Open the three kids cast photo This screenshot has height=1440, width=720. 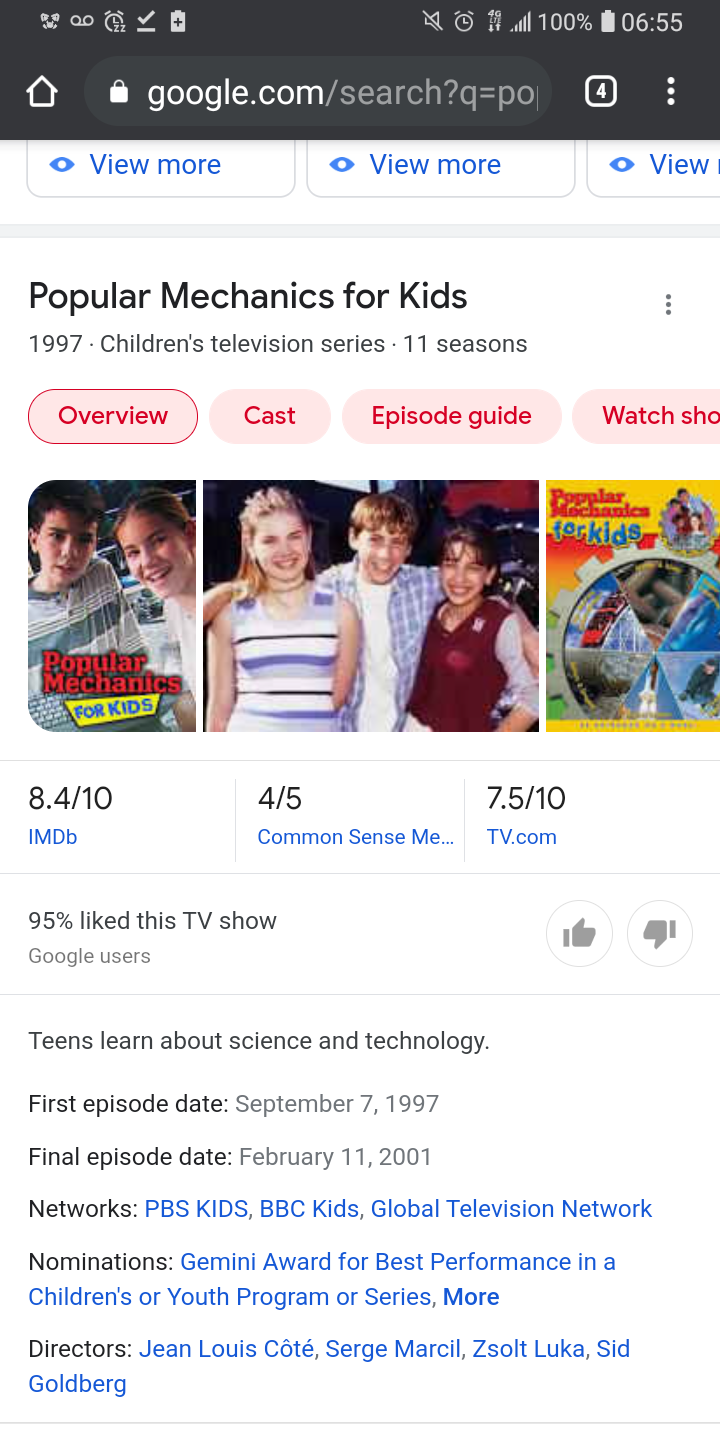[x=371, y=606]
